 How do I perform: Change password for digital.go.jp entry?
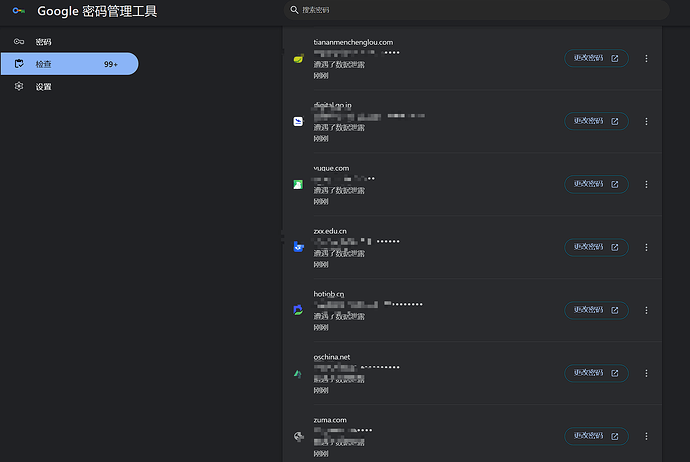596,121
